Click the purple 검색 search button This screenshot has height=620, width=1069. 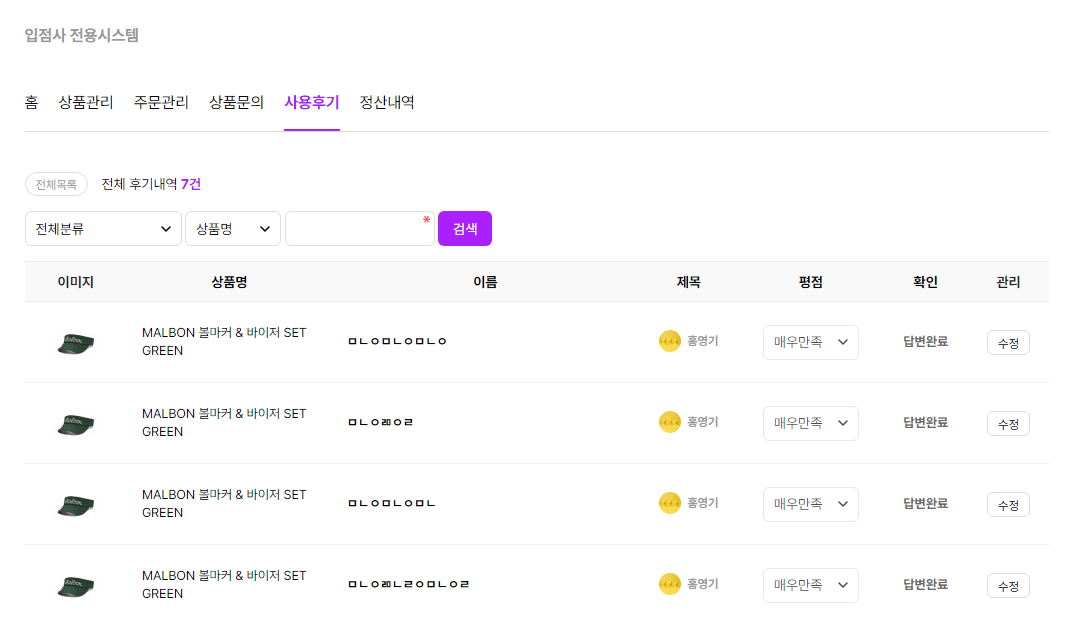(x=465, y=228)
